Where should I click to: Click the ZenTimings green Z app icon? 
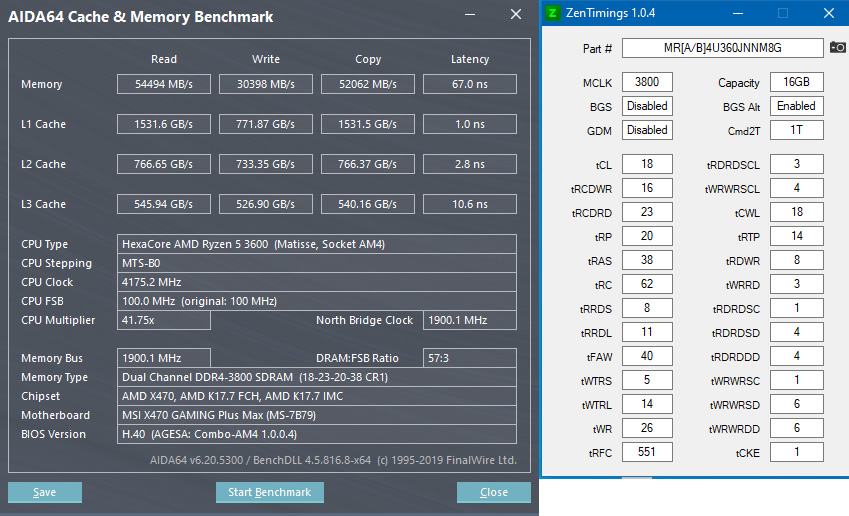click(553, 13)
